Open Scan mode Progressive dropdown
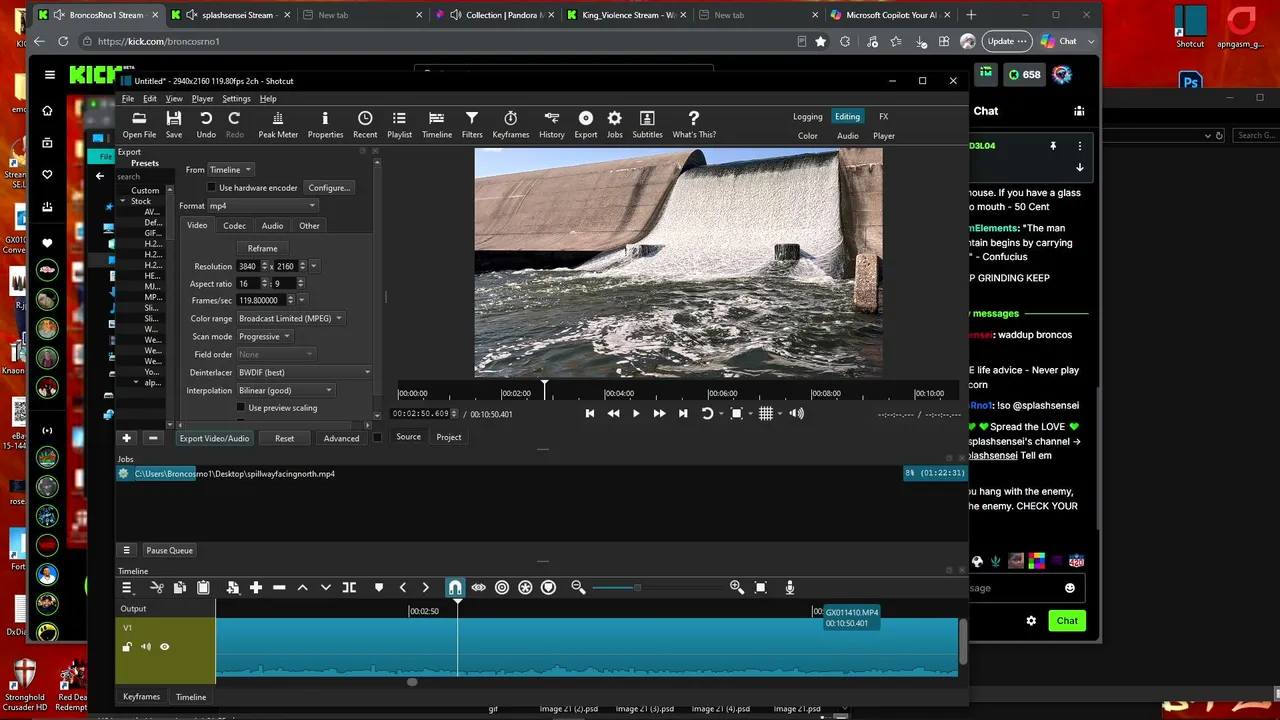 tap(265, 336)
